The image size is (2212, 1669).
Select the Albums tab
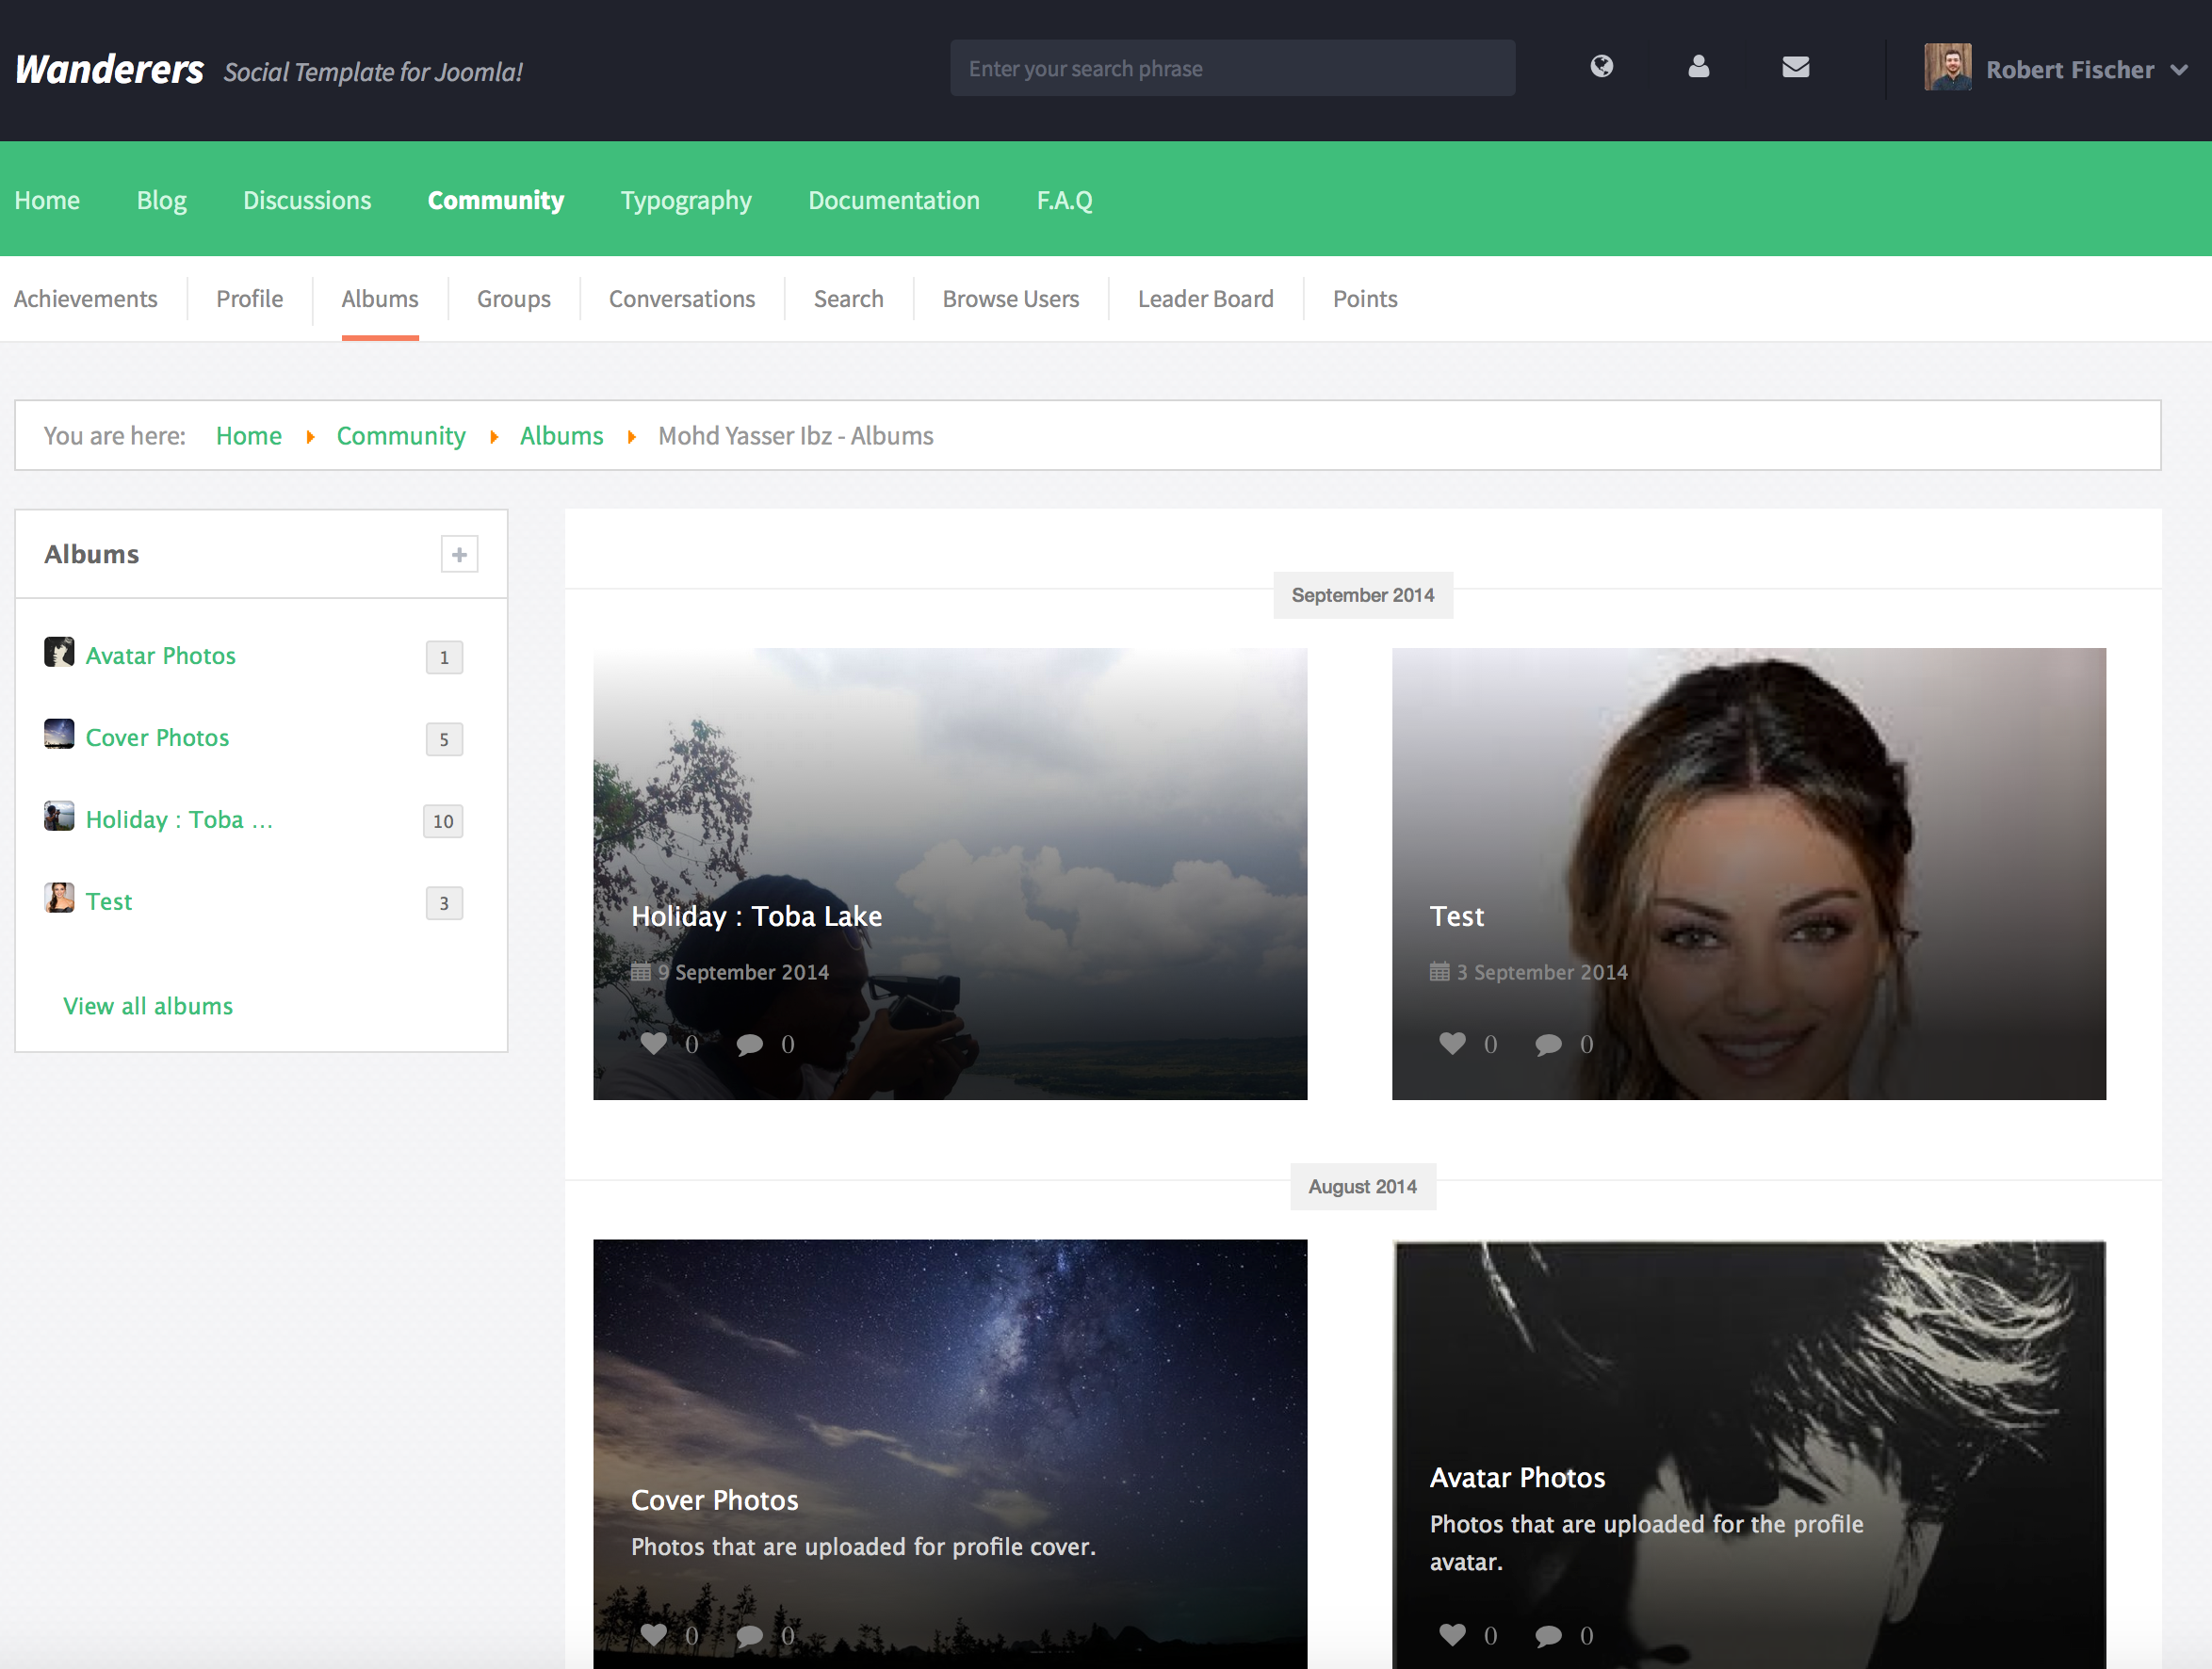pos(380,299)
